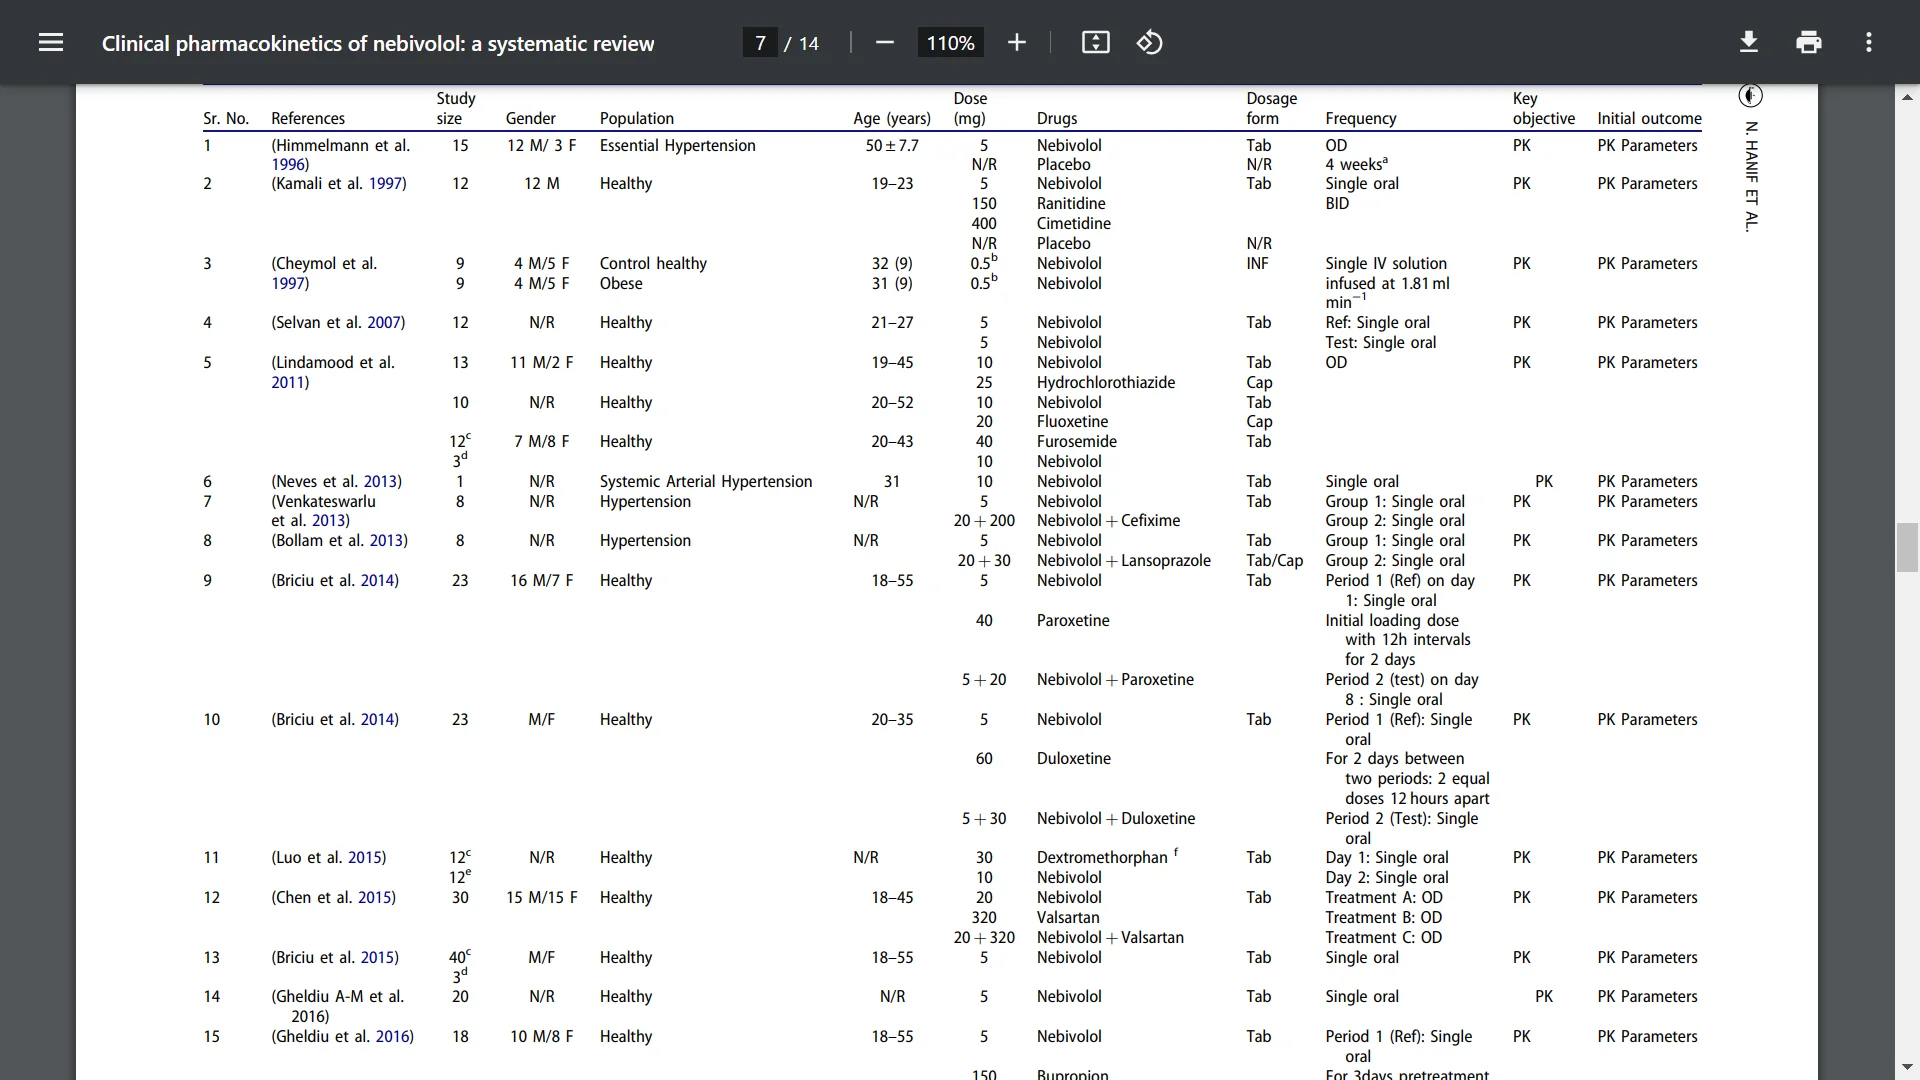
Task: Zoom in with the plus button
Action: 1017,42
